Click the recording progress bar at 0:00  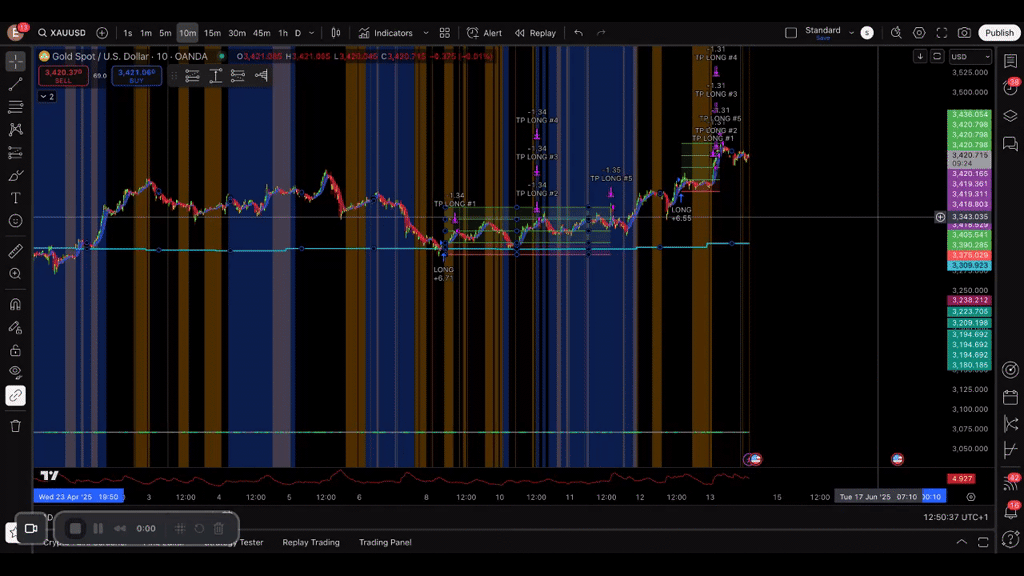[145, 528]
